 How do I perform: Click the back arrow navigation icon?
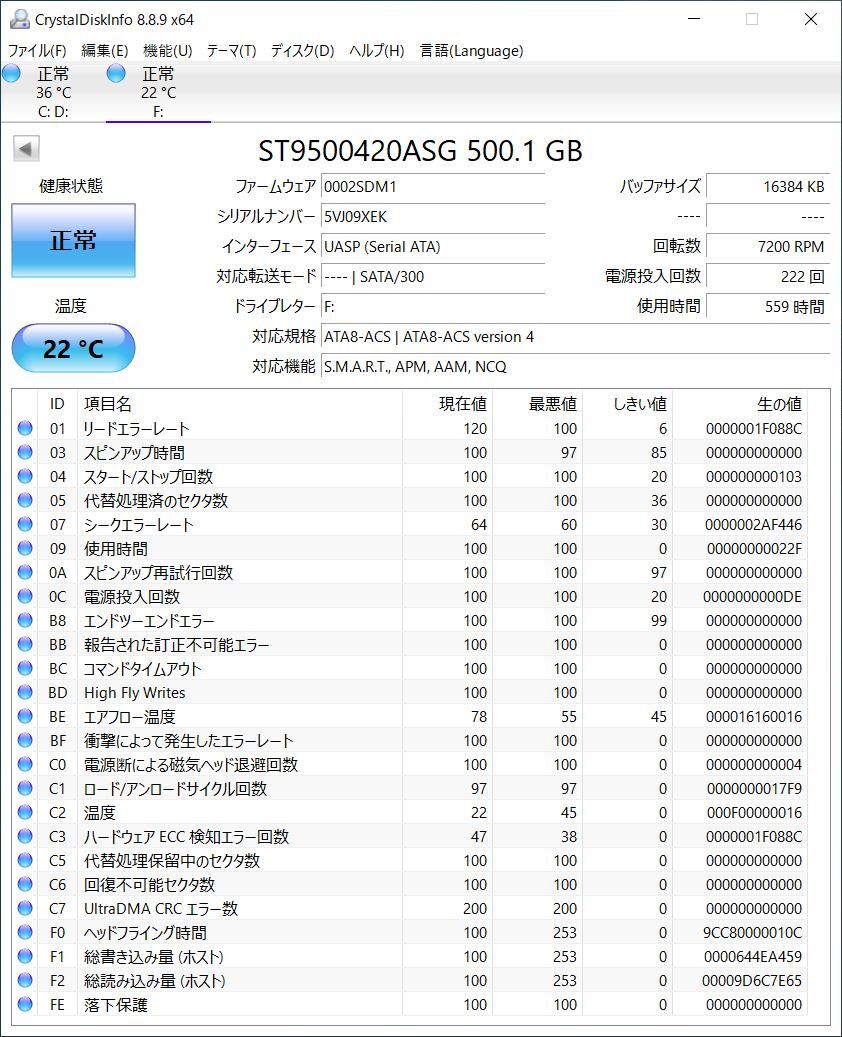pyautogui.click(x=24, y=148)
